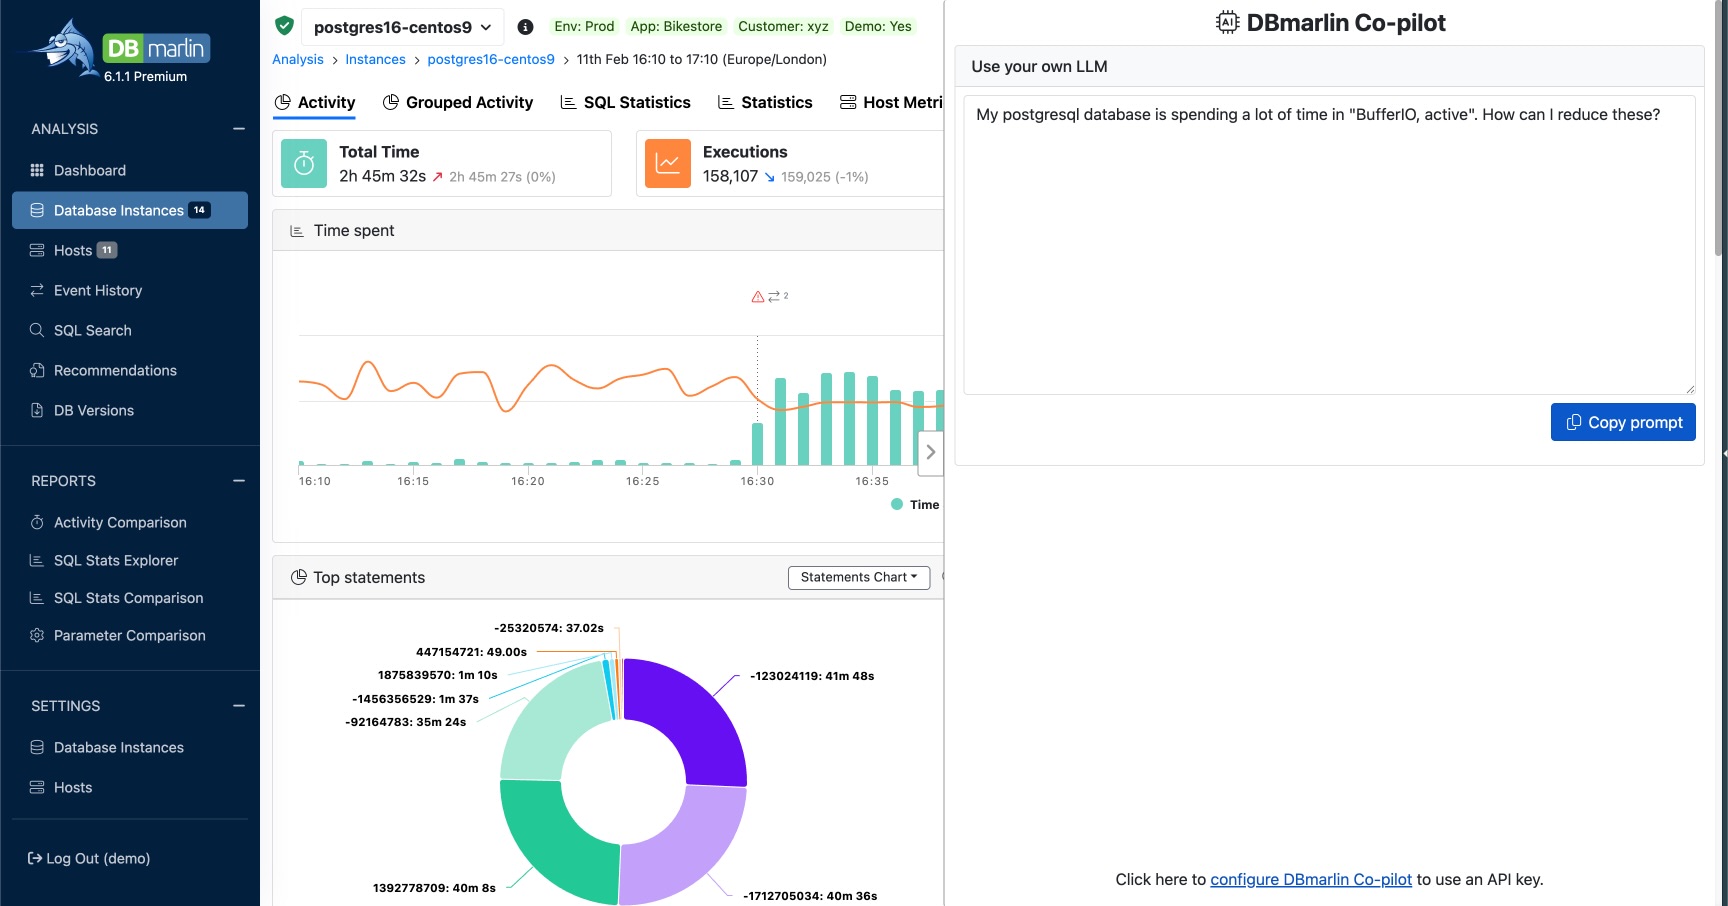Open Recommendations in the sidebar
This screenshot has height=906, width=1728.
click(115, 370)
